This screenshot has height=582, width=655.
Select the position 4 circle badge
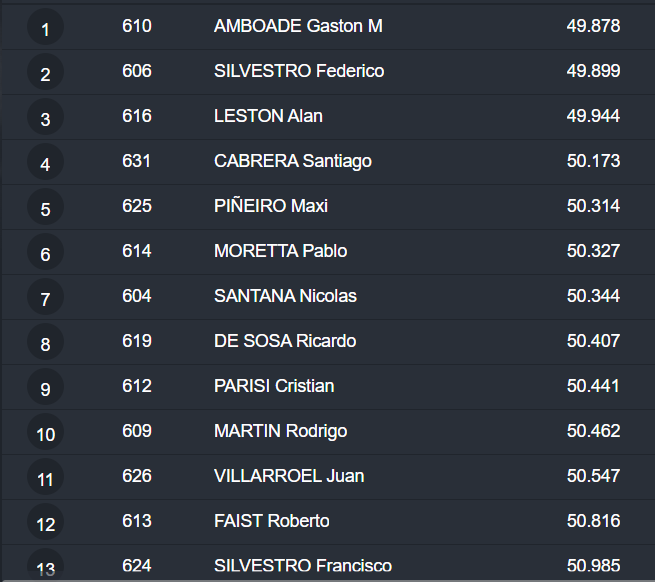click(x=45, y=164)
